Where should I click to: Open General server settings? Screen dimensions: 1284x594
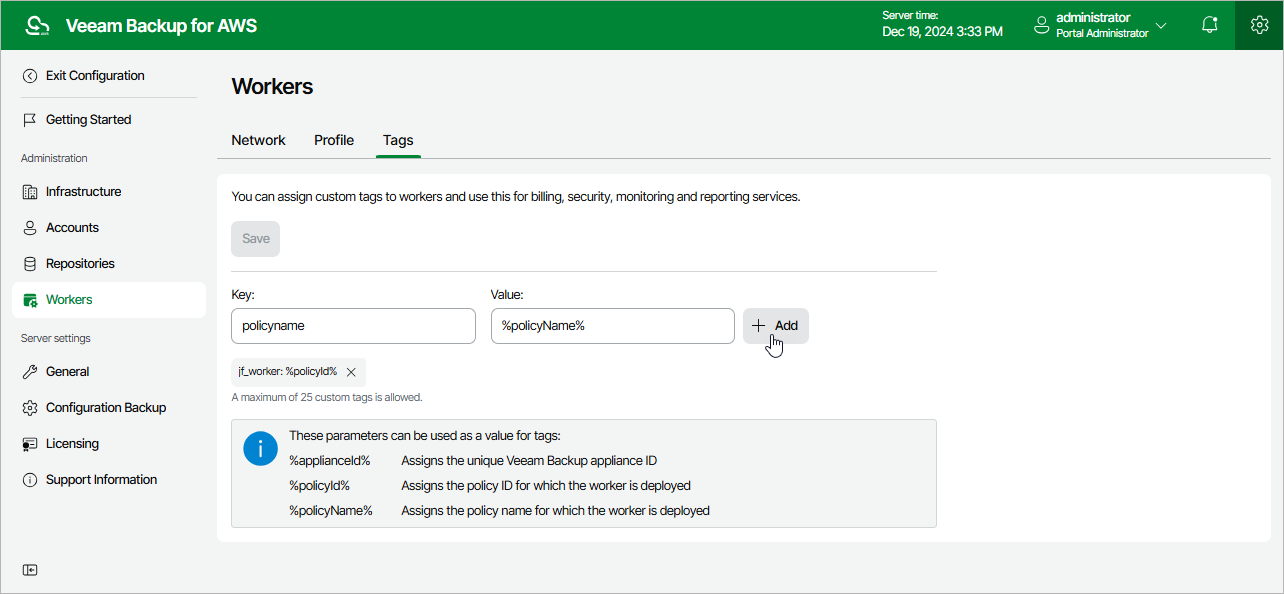coord(67,372)
